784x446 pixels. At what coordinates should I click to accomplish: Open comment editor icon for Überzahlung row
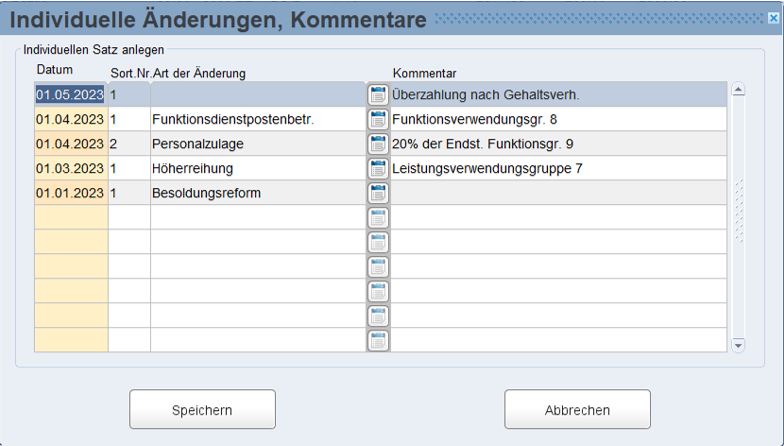coord(378,95)
